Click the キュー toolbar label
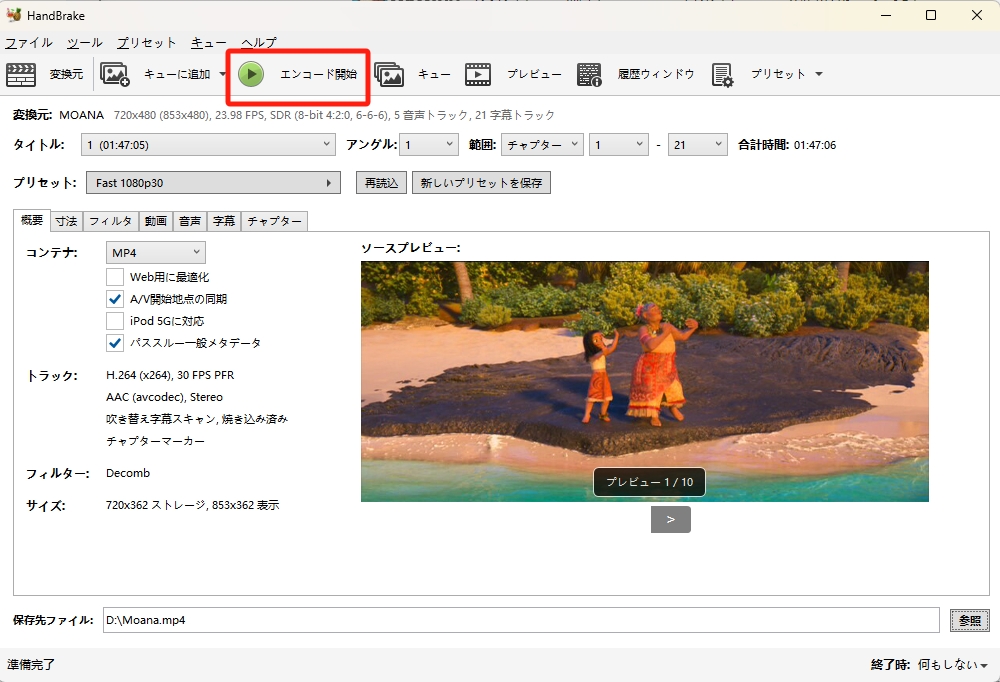Screen dimensions: 1000x682 click(434, 74)
